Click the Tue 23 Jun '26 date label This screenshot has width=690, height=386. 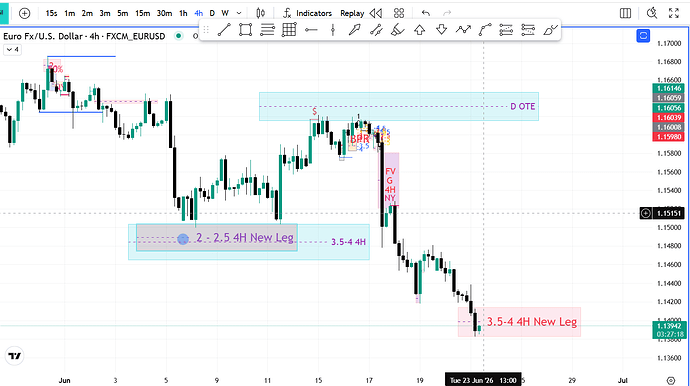483,380
